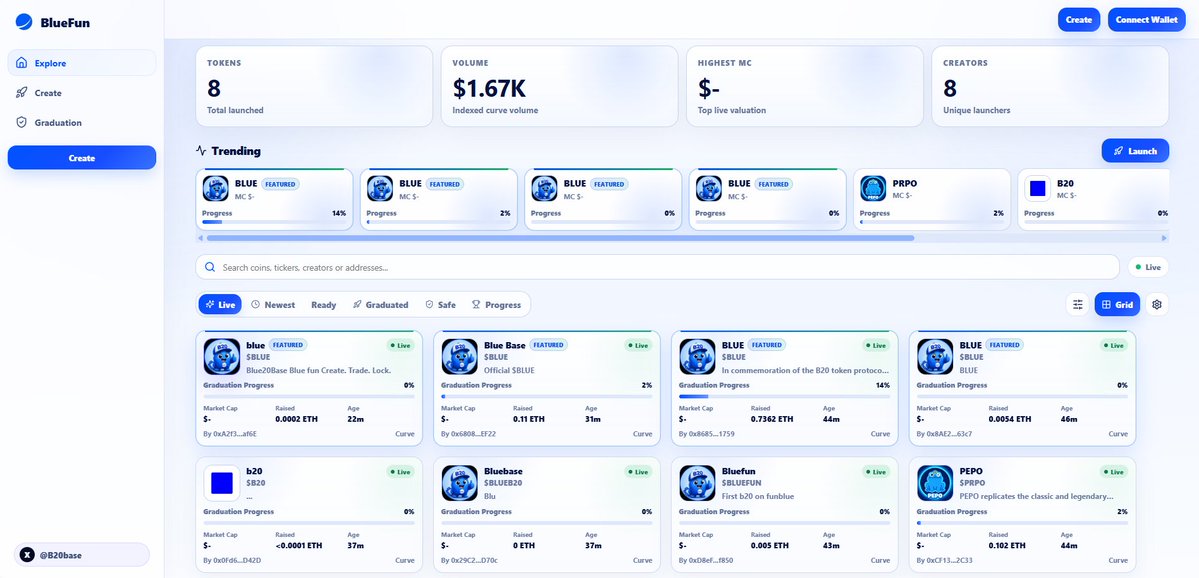This screenshot has height=578, width=1199.
Task: Click creator address 0x6808...EF22
Action: 469,434
